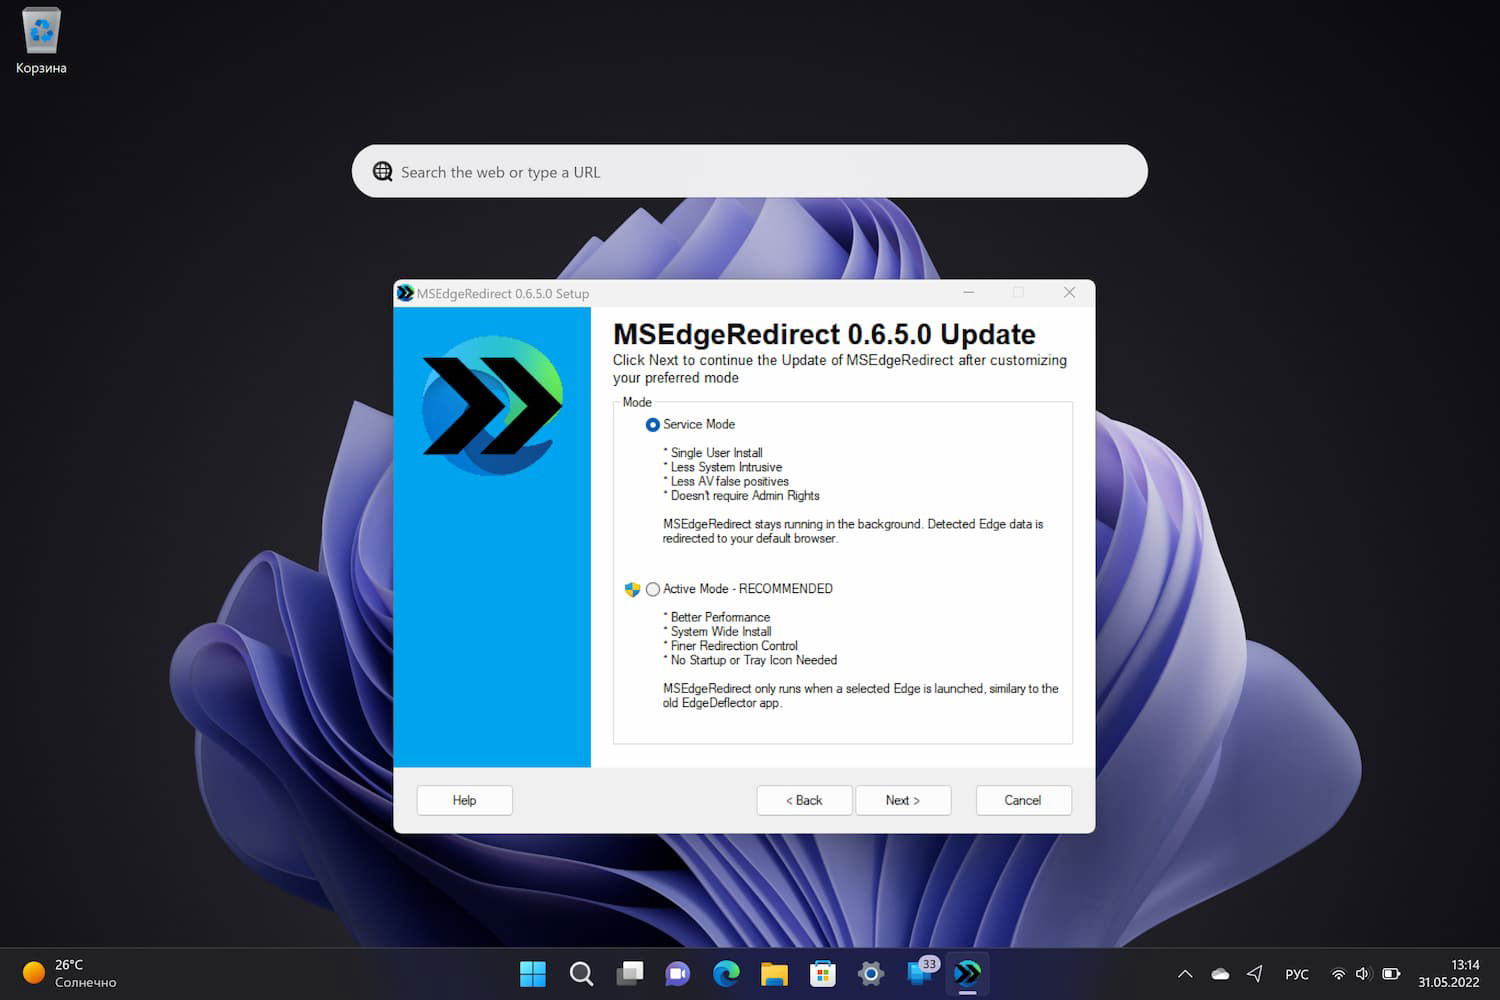
Task: Launch the Chat camera icon on taskbar
Action: (x=678, y=973)
